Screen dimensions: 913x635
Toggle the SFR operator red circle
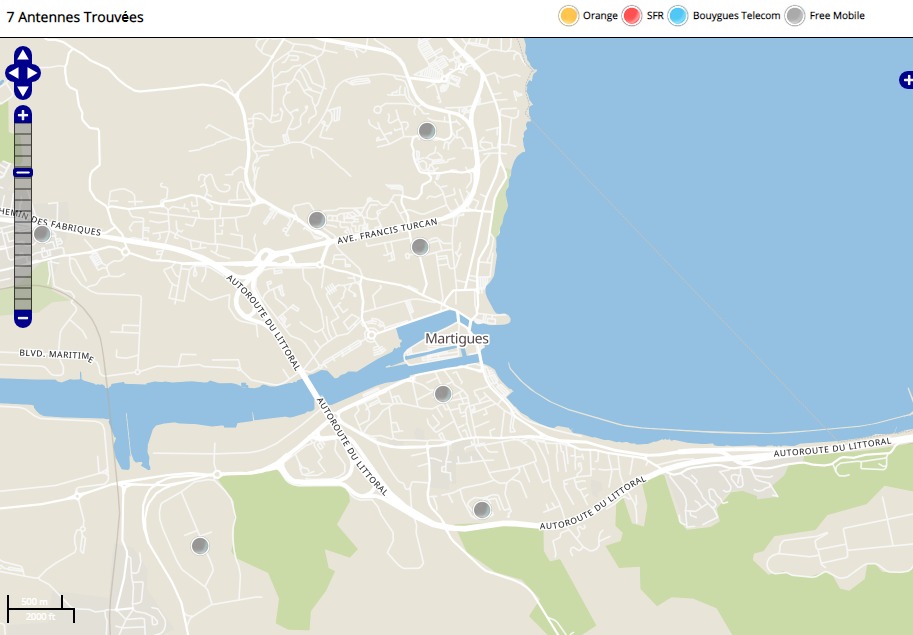(632, 16)
